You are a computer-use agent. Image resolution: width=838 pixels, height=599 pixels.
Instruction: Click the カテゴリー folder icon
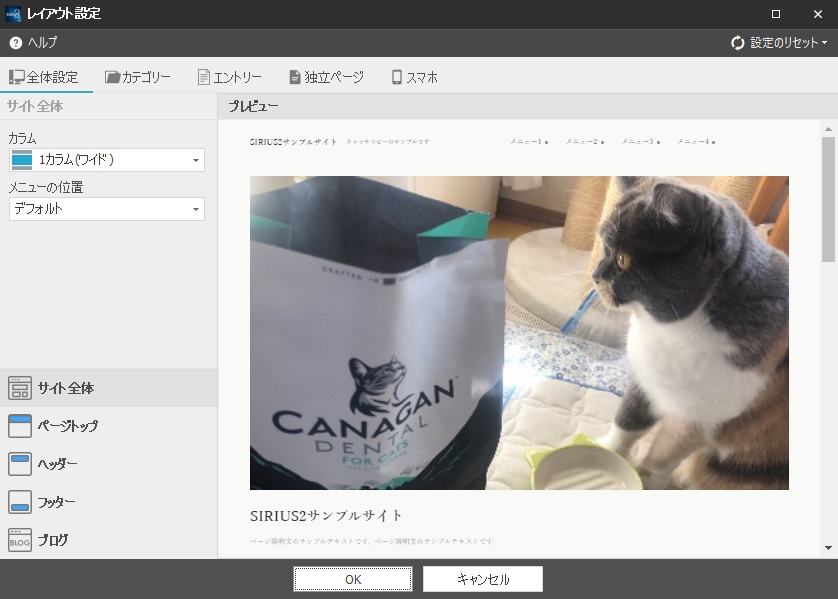pos(112,77)
